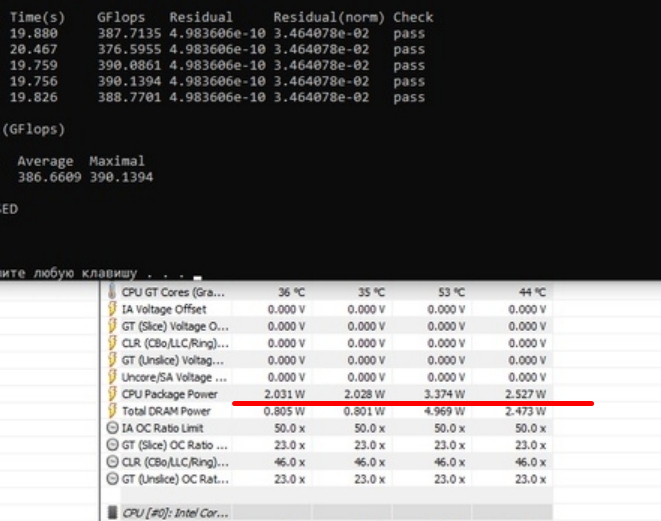Image resolution: width=661 pixels, height=521 pixels.
Task: Click the 387.7135 GFlops result
Action: point(129,33)
